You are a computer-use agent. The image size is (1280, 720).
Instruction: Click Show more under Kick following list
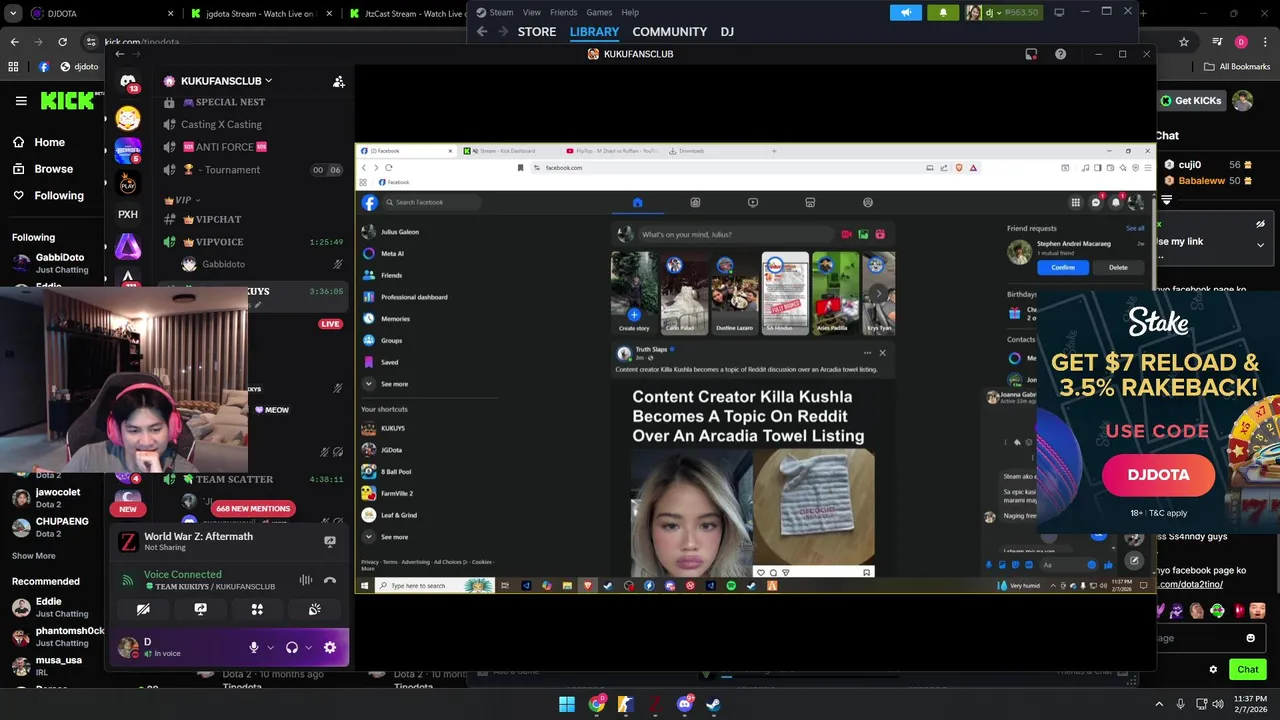click(x=34, y=556)
